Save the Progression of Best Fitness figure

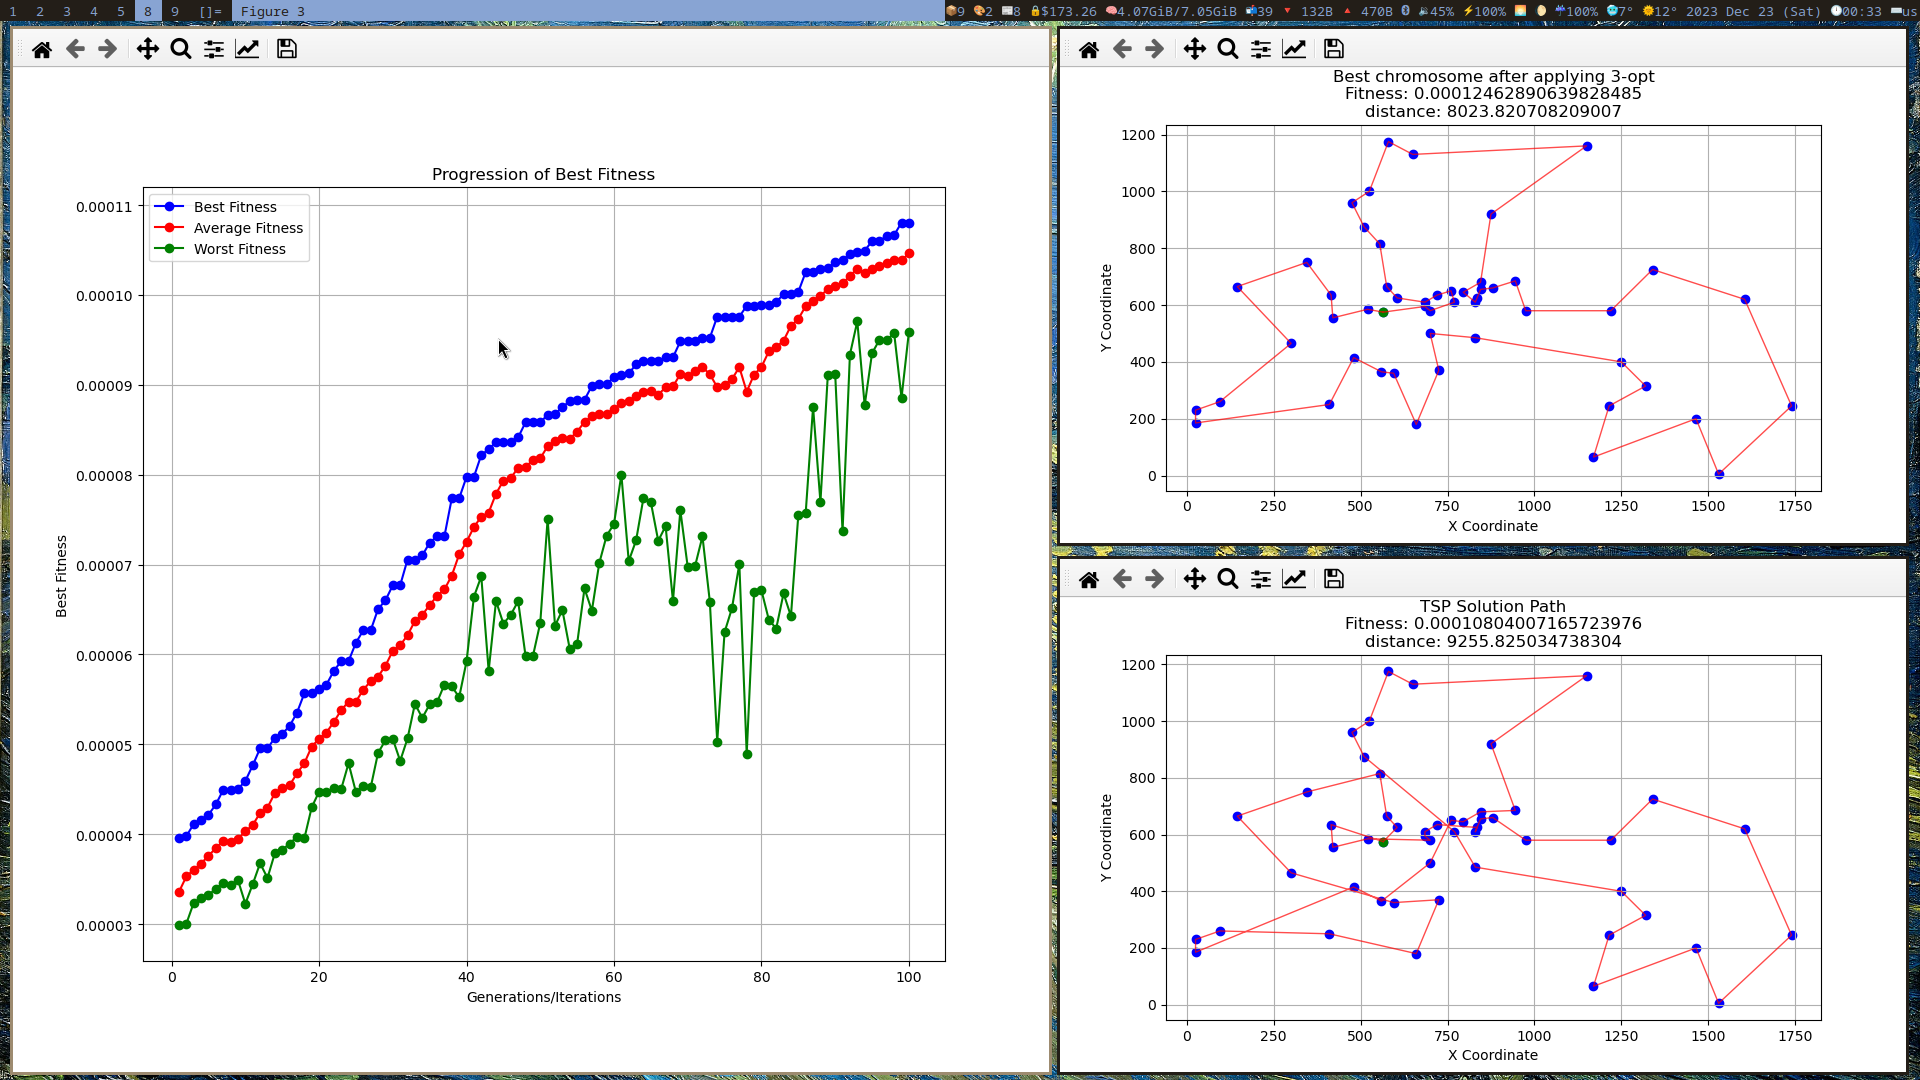[x=287, y=49]
